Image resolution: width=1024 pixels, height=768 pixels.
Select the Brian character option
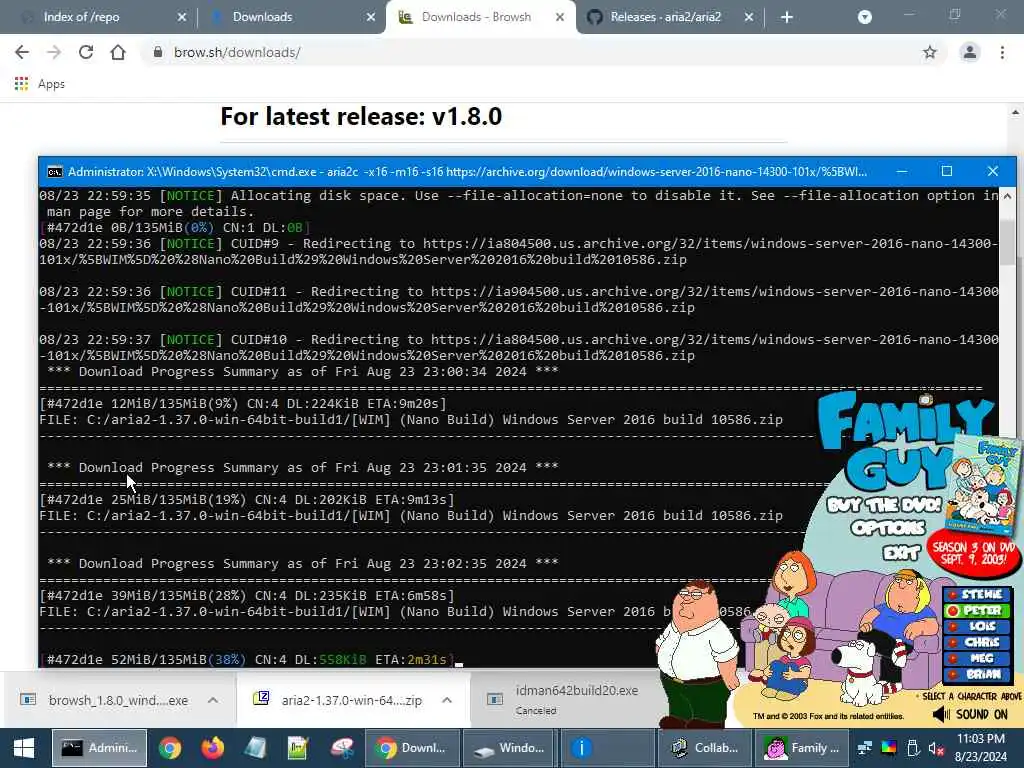click(x=977, y=675)
